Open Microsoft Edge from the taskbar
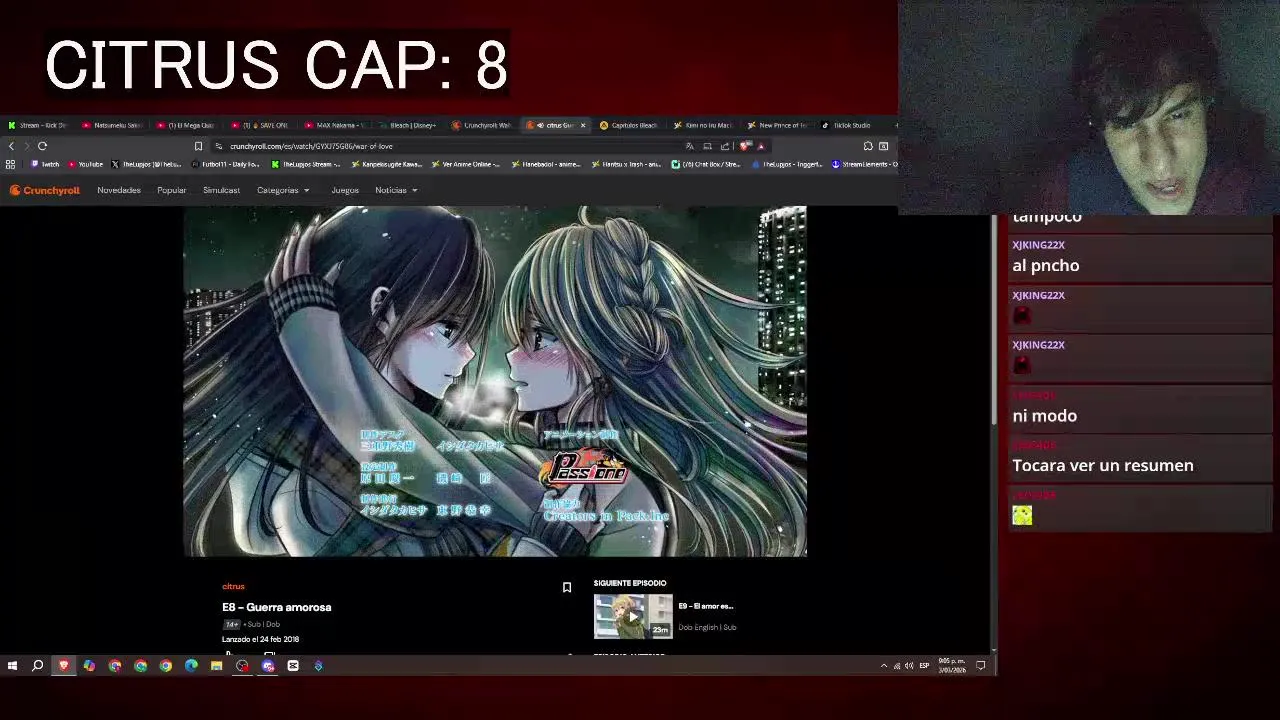This screenshot has height=720, width=1280. coord(191,665)
